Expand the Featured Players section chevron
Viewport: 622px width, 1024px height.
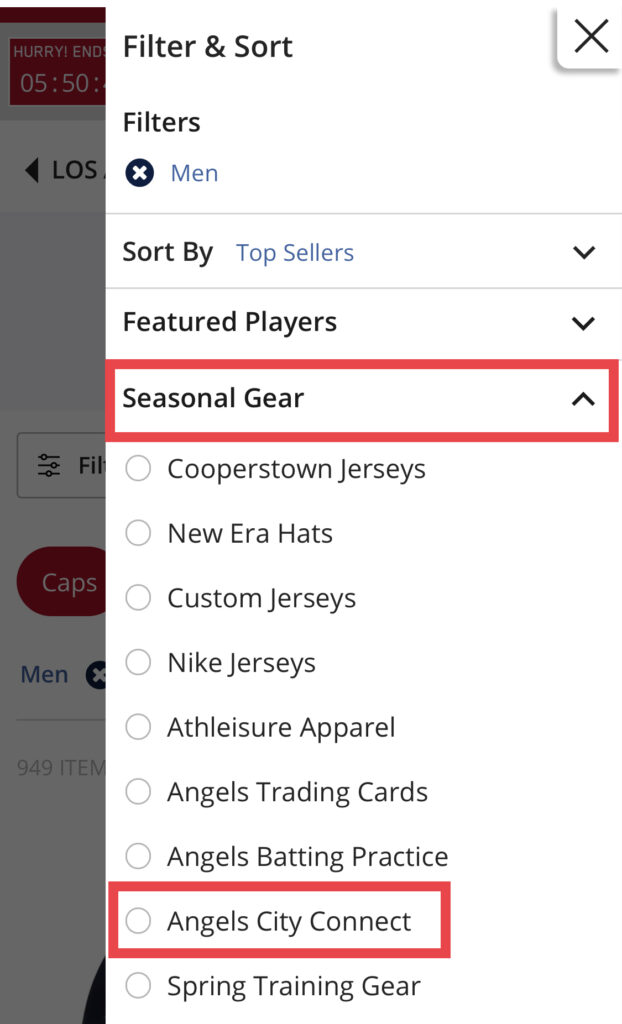point(584,323)
